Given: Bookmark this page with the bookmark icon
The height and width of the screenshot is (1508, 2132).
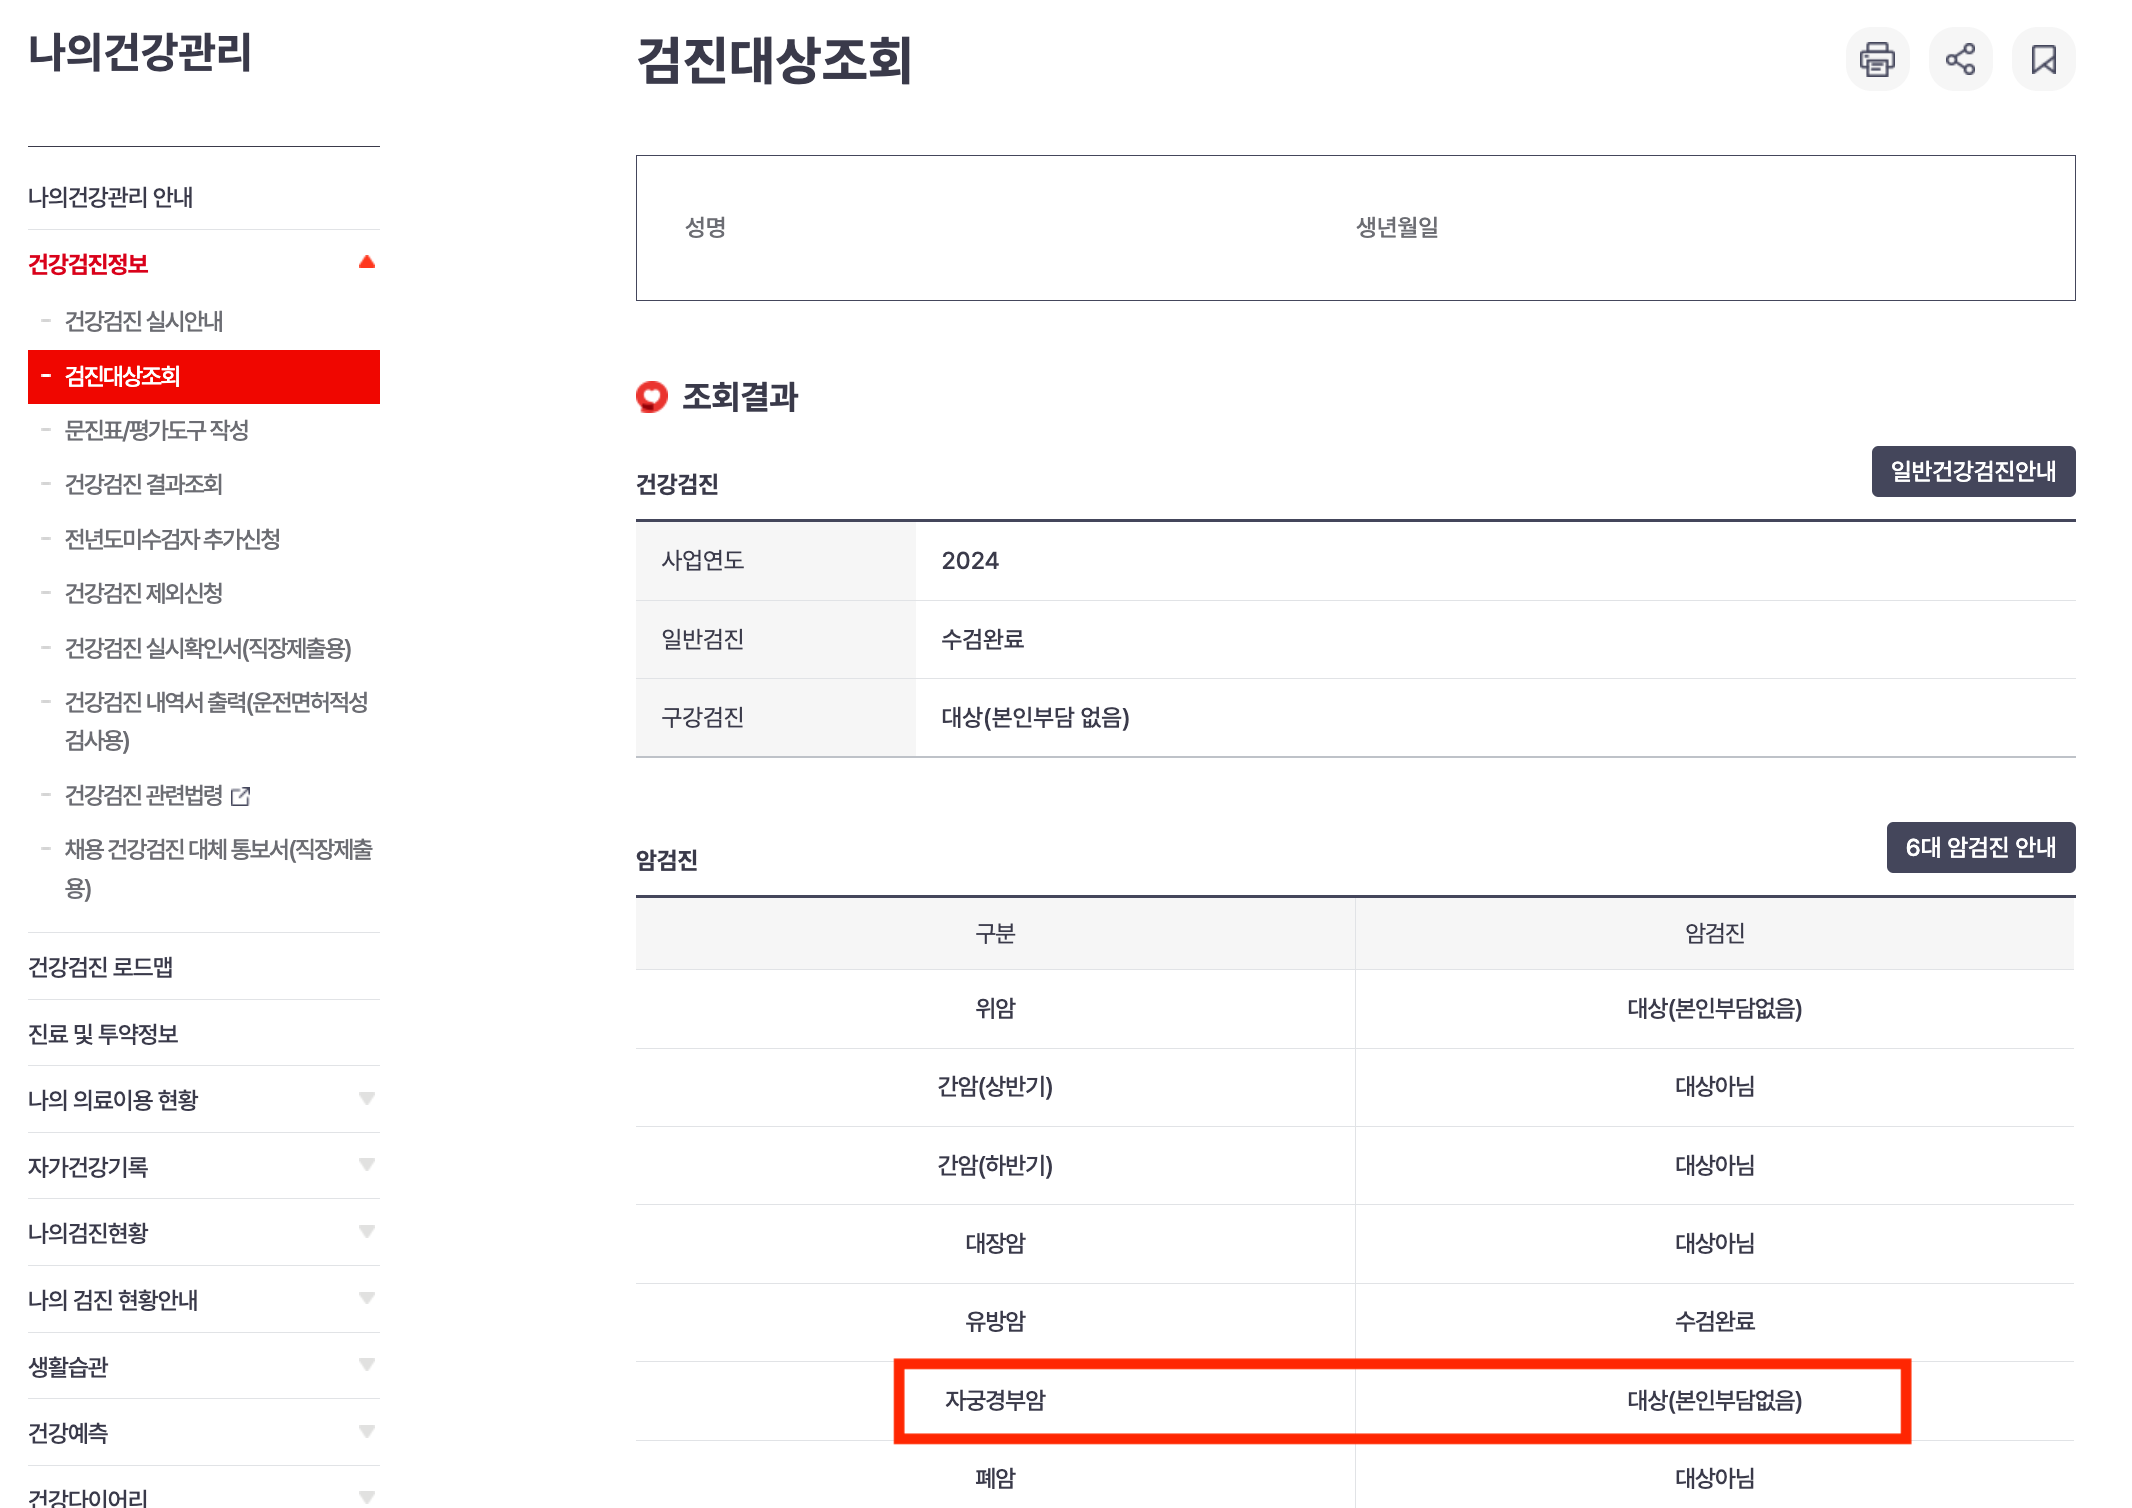Looking at the screenshot, I should (2043, 60).
